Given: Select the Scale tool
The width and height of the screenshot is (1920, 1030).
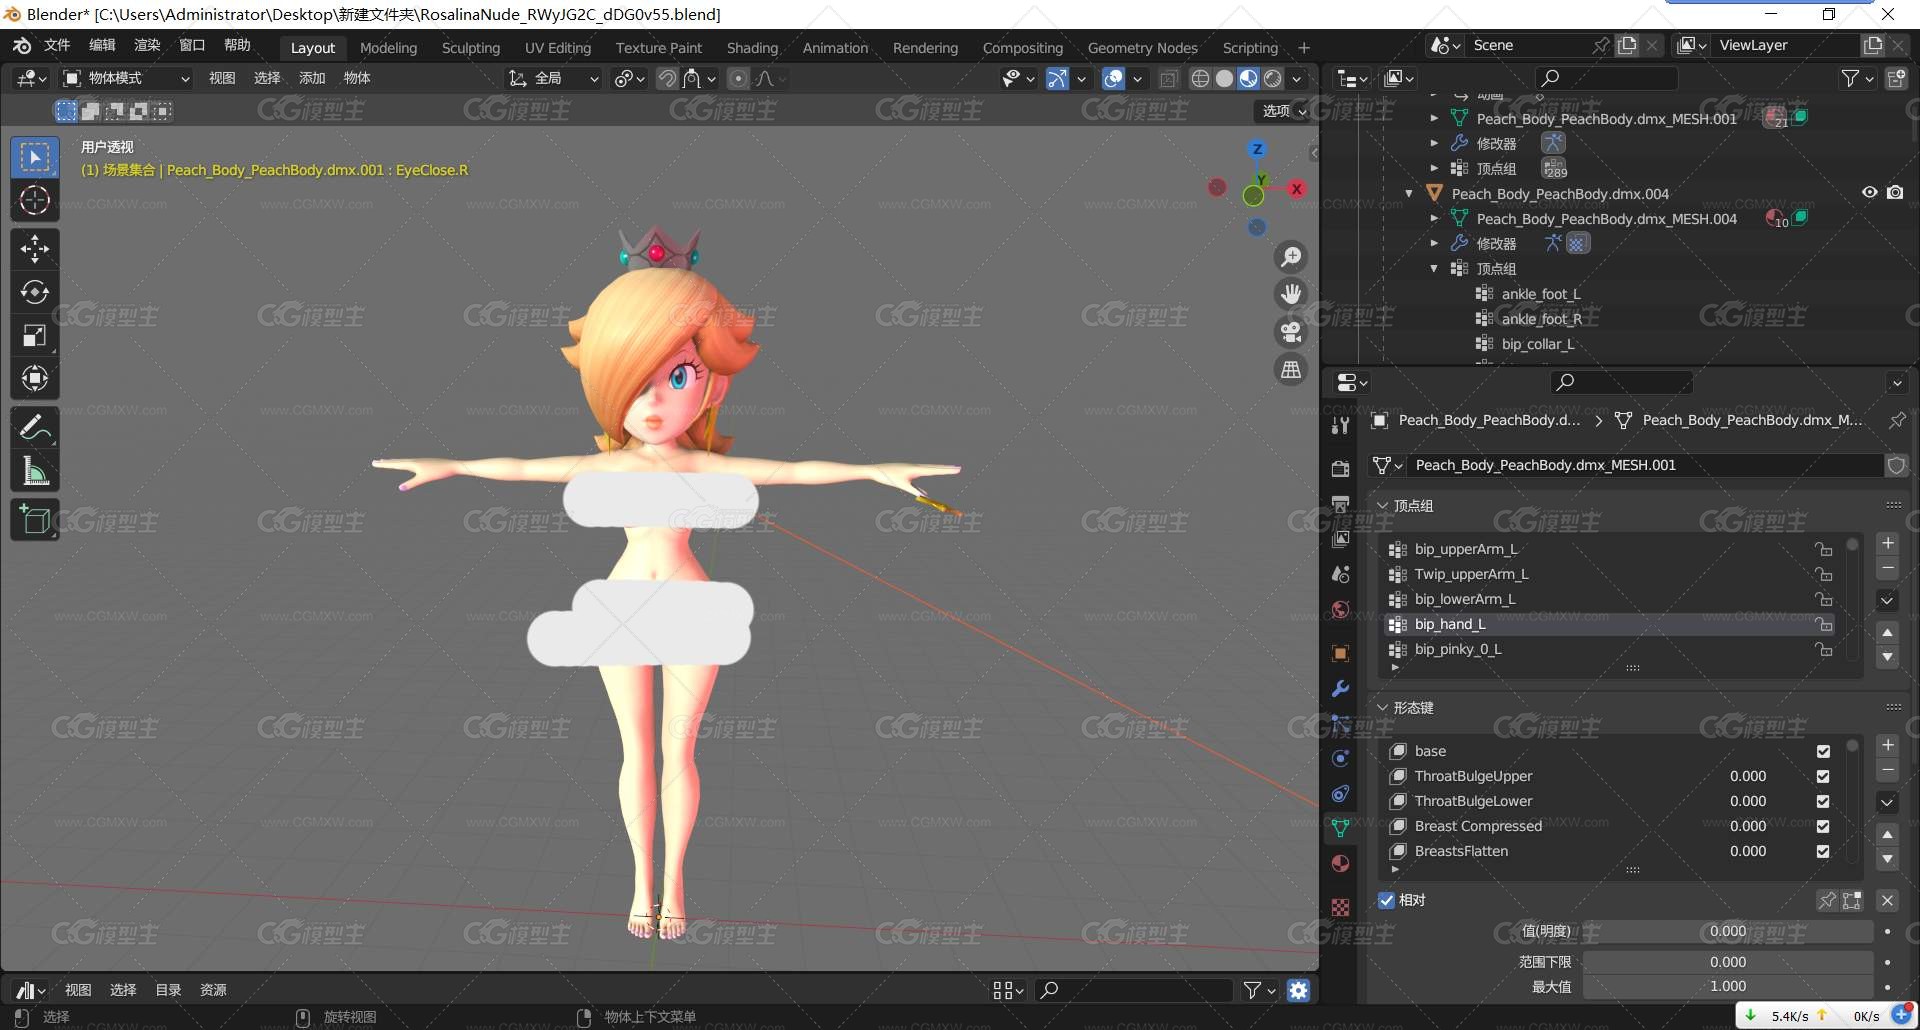Looking at the screenshot, I should pyautogui.click(x=35, y=336).
